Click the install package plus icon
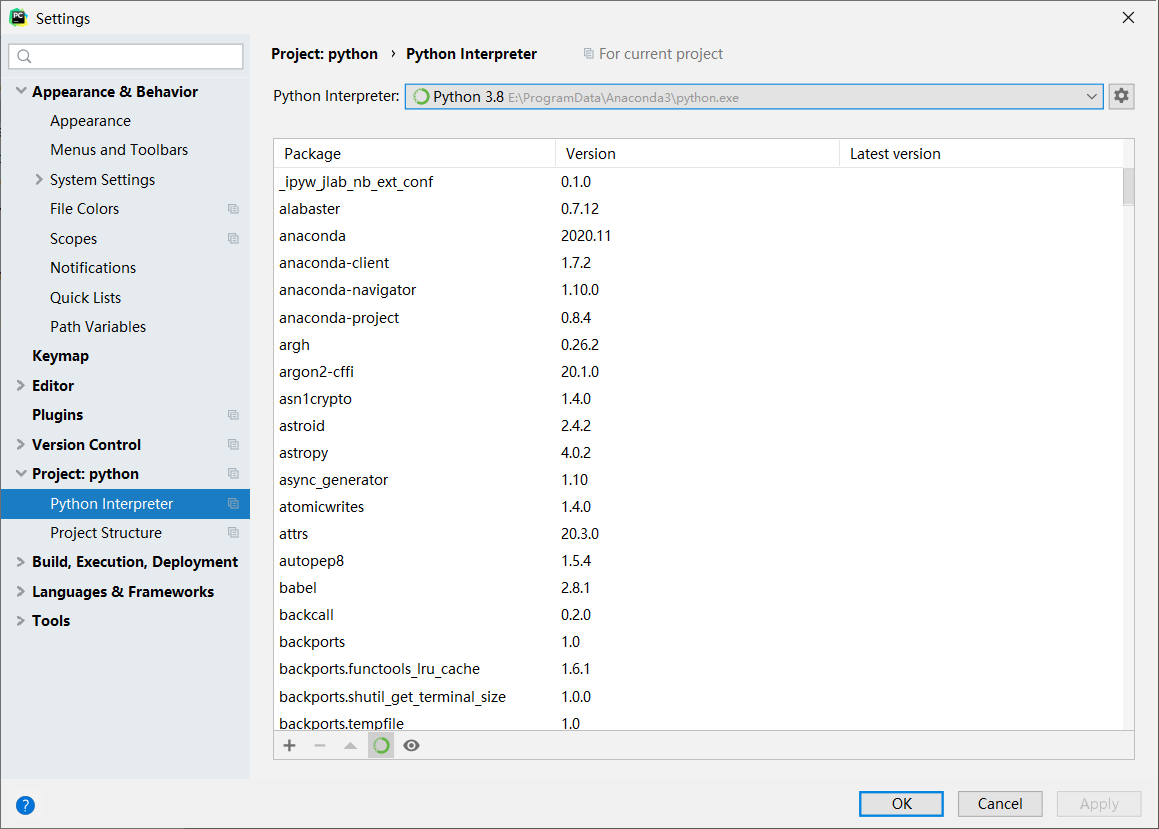 click(290, 746)
